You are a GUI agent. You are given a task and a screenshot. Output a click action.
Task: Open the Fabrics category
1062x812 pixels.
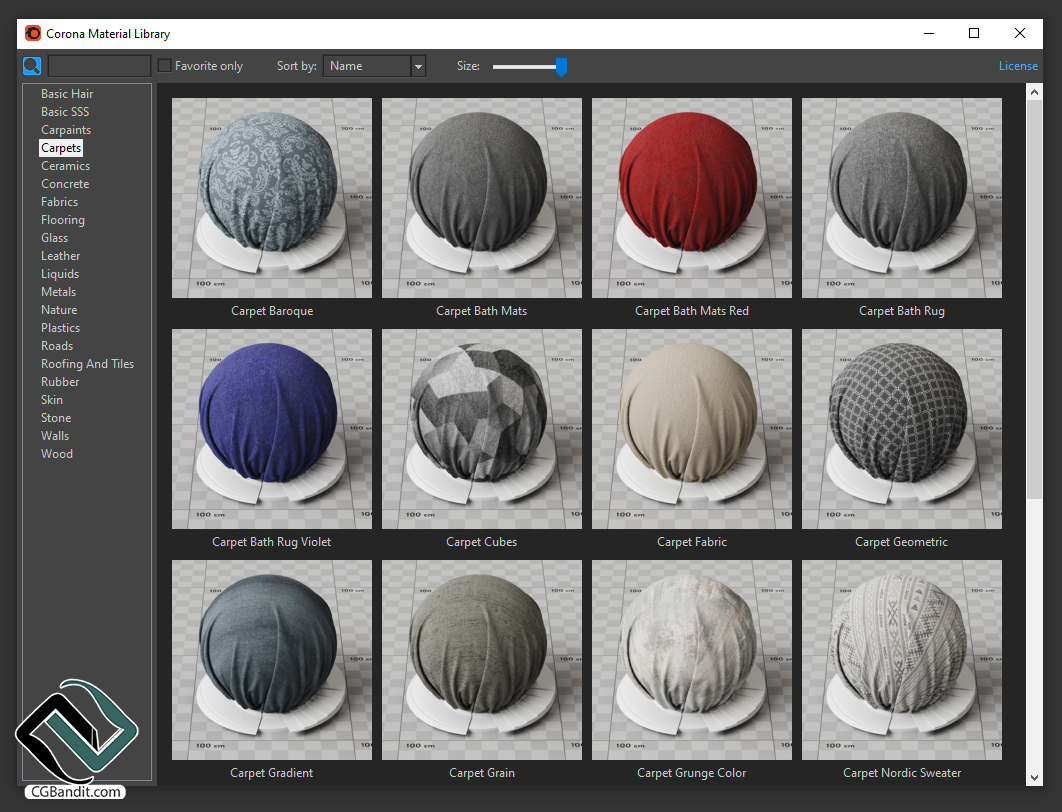tap(59, 202)
